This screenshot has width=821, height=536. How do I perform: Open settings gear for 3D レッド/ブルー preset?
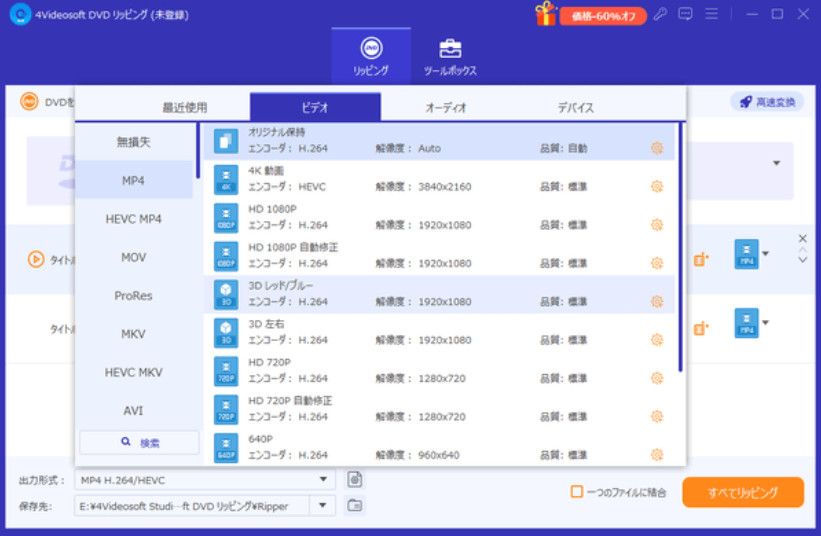(657, 302)
